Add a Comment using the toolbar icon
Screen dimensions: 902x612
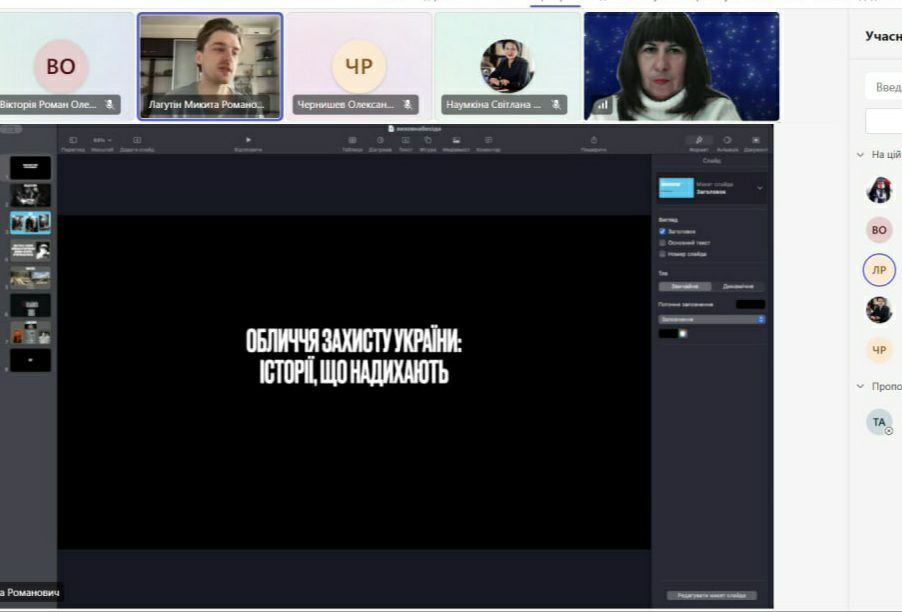pos(488,139)
